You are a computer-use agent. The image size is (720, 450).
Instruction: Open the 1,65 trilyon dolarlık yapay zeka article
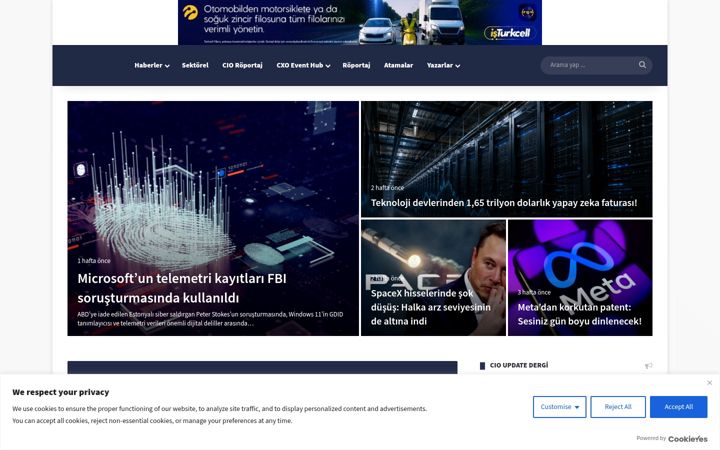(x=504, y=202)
